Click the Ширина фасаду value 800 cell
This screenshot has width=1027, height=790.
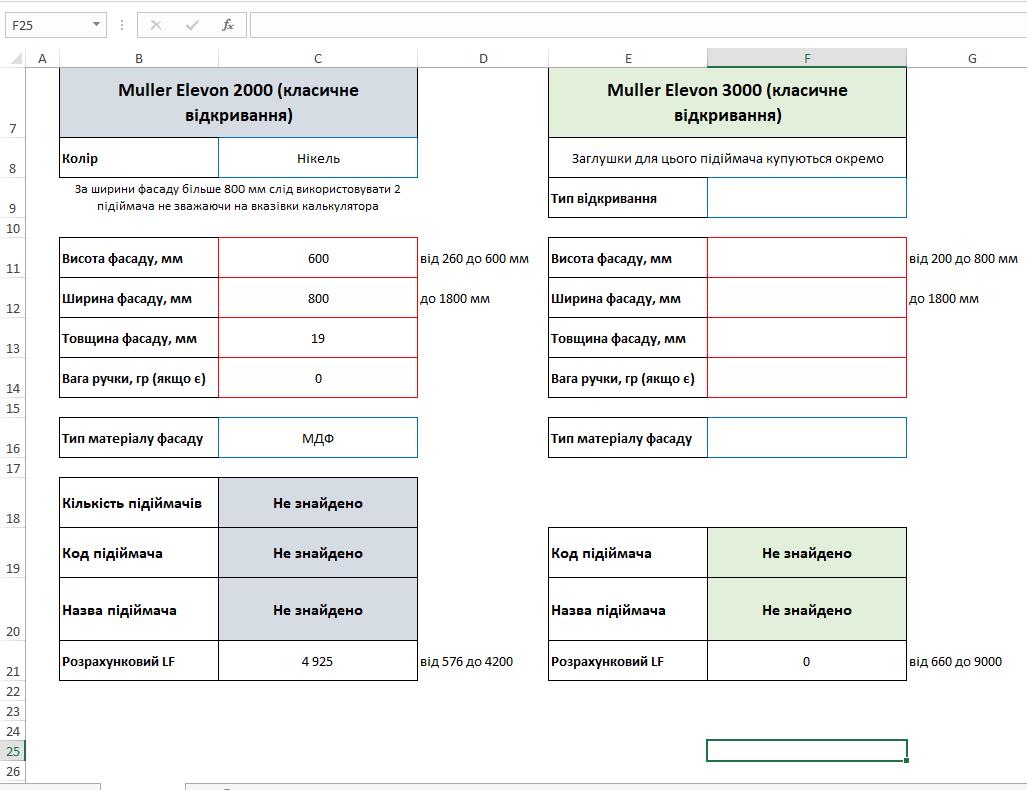pyautogui.click(x=318, y=298)
